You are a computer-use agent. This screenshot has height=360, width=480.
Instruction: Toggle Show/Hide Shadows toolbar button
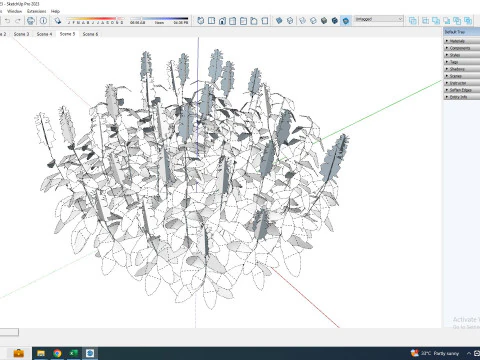click(58, 21)
